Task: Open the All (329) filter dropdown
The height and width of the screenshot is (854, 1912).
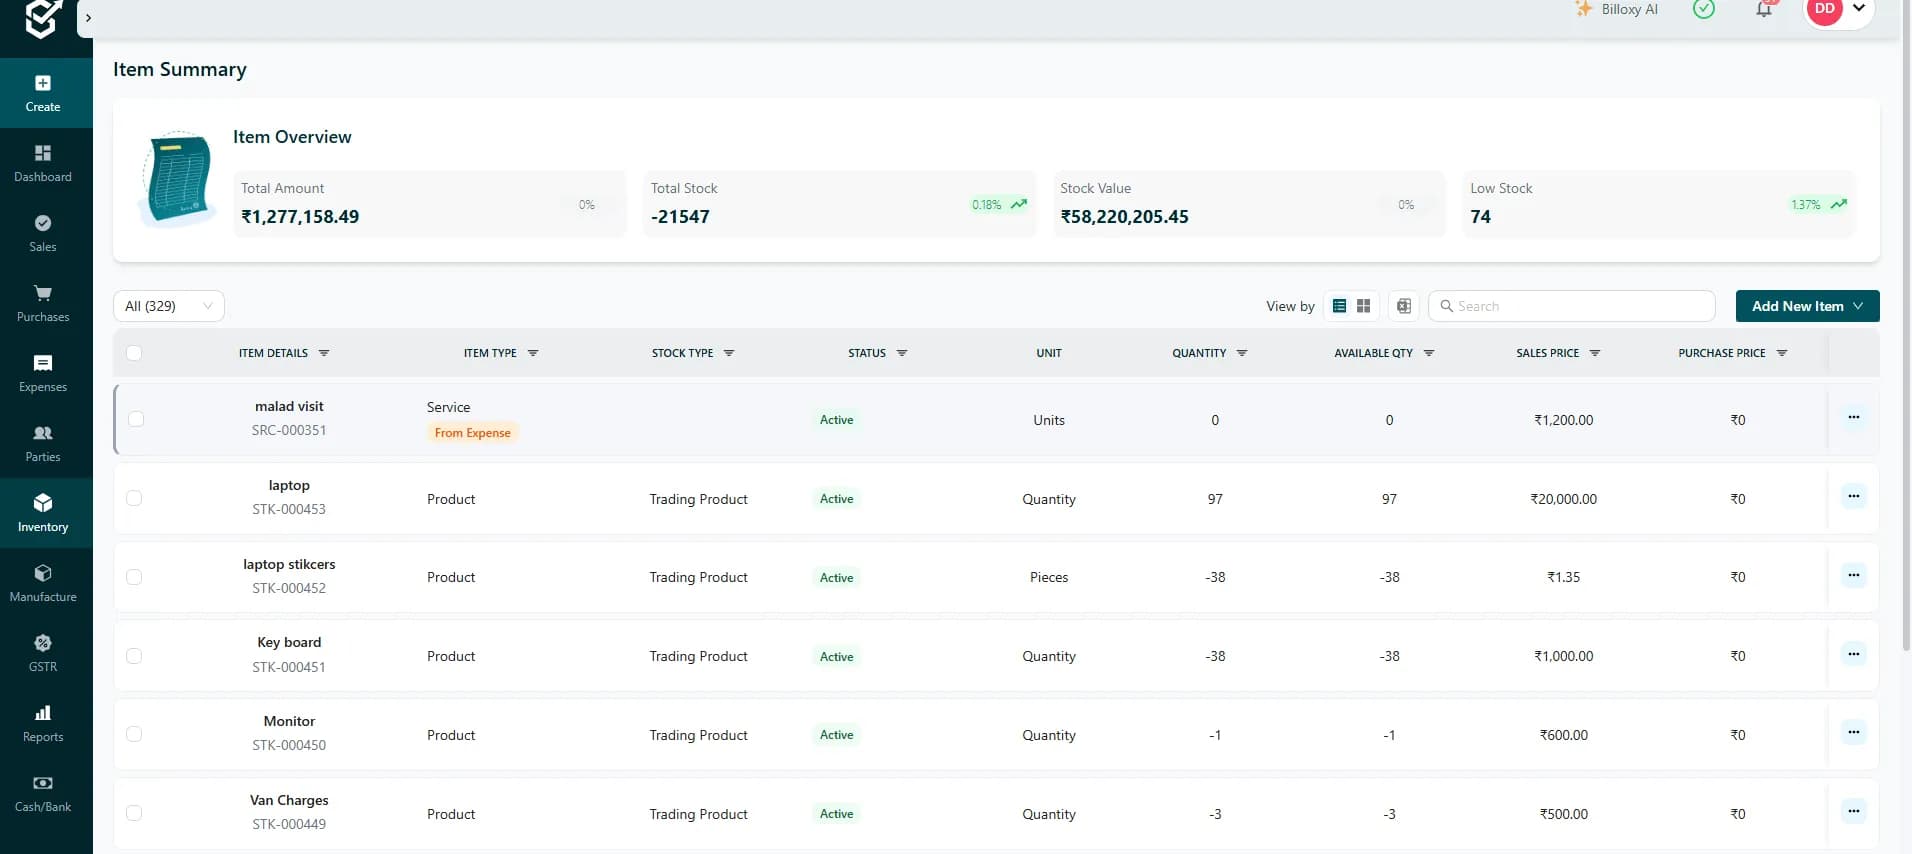Action: point(169,306)
